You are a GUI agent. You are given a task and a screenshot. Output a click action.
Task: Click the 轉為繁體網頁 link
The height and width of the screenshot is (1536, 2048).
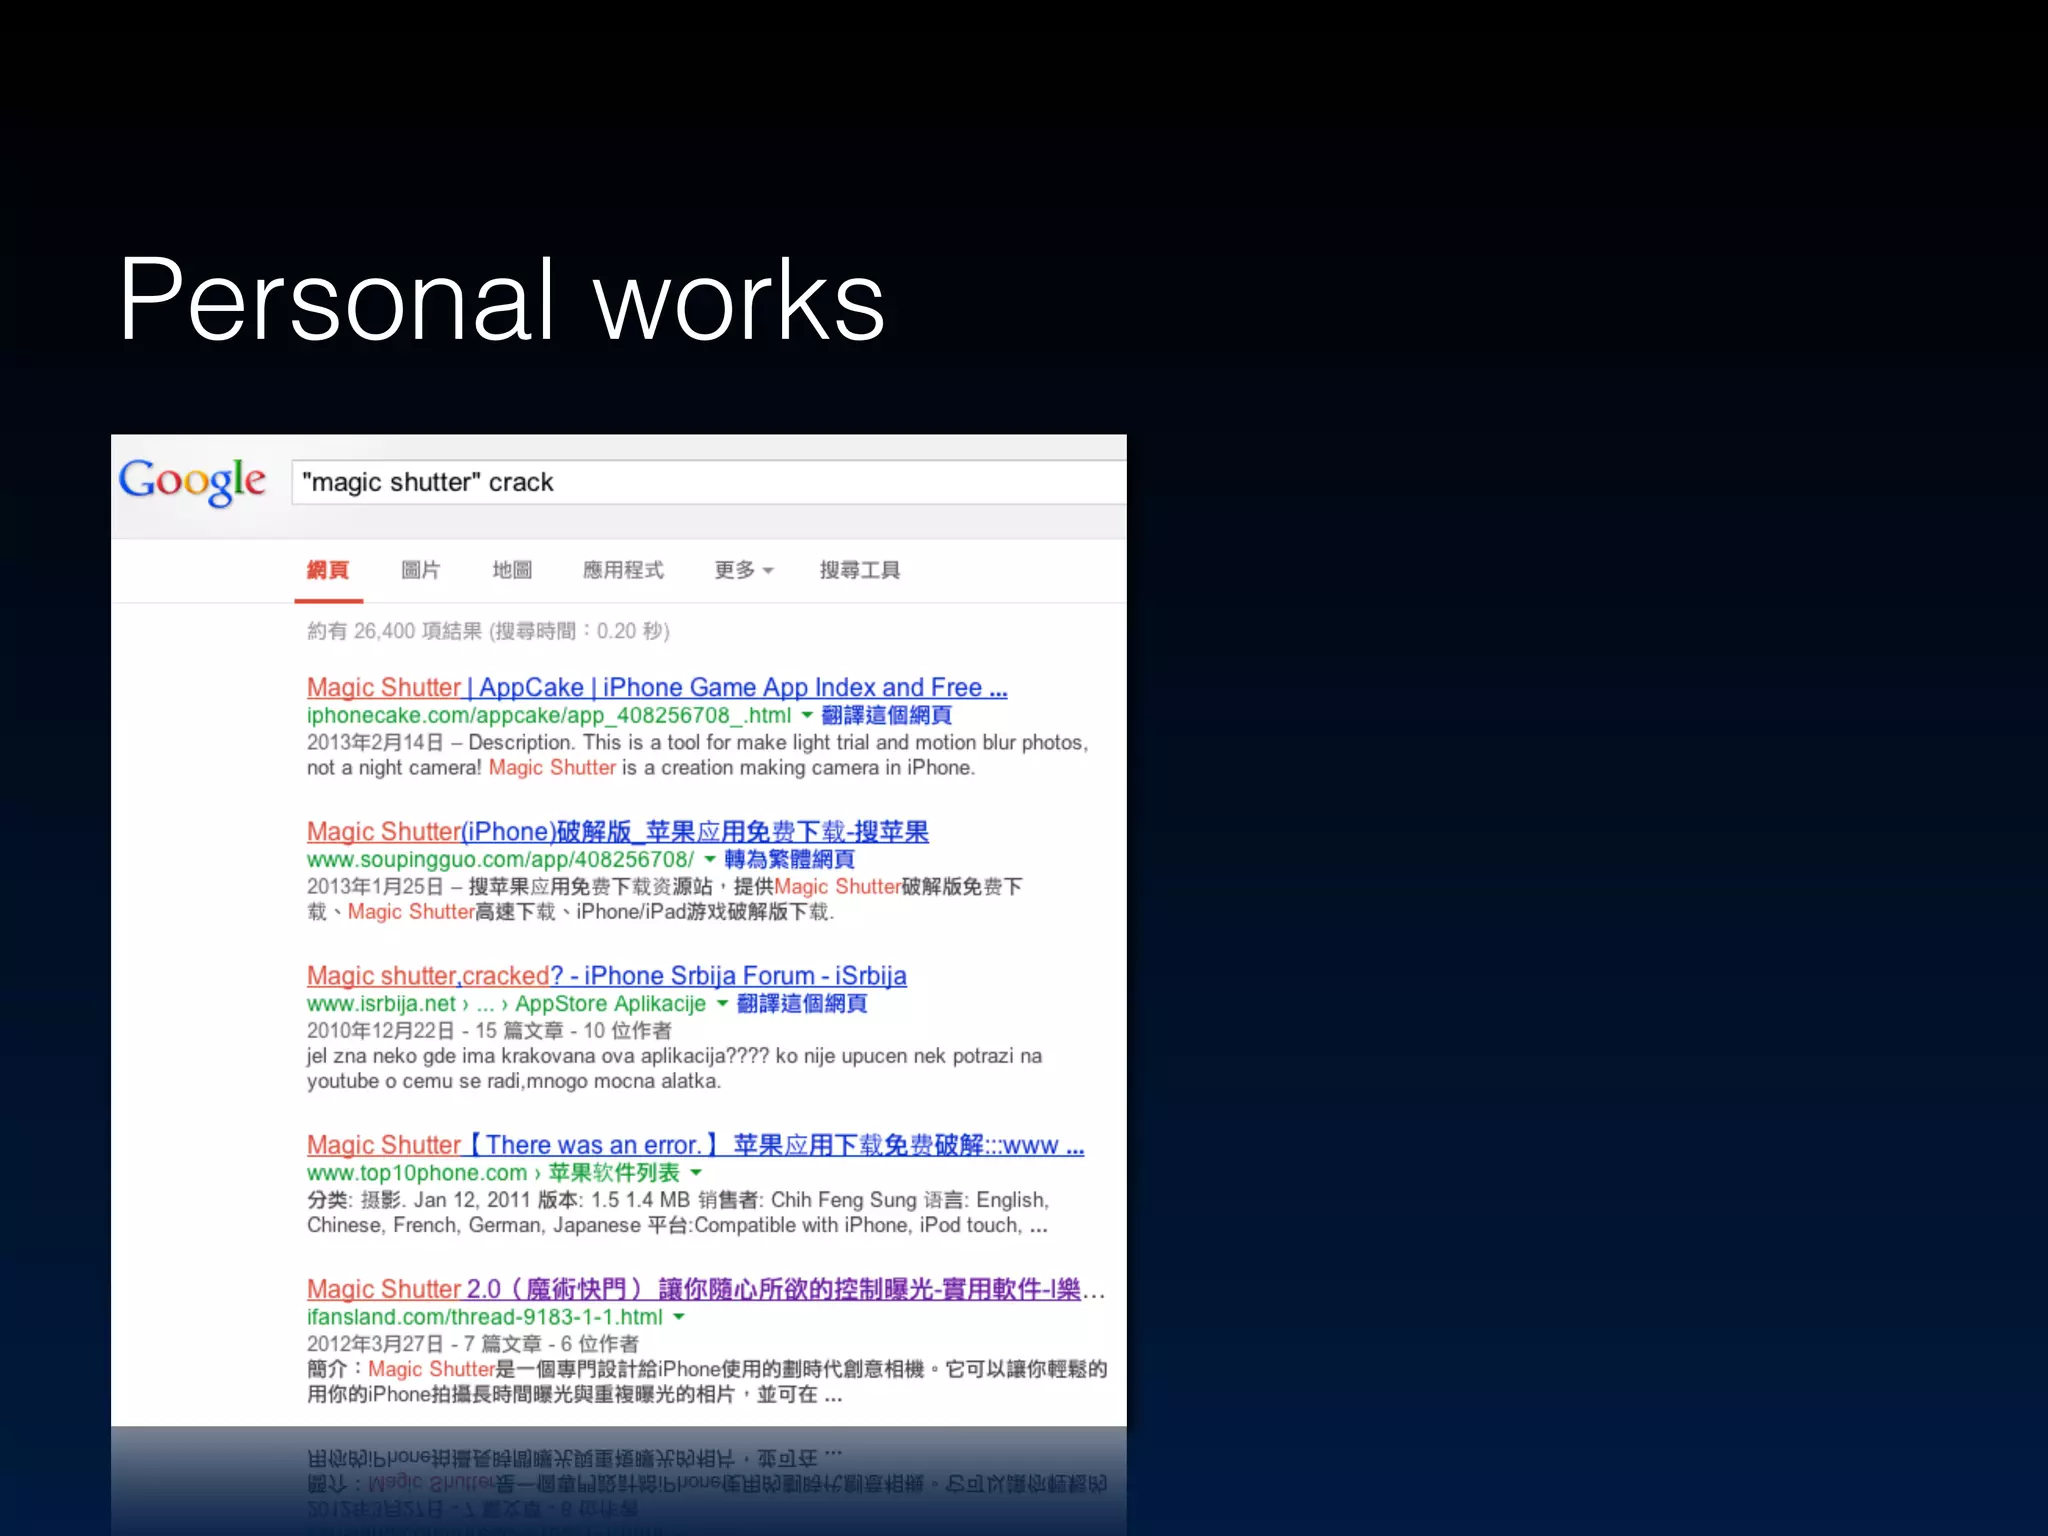(789, 859)
